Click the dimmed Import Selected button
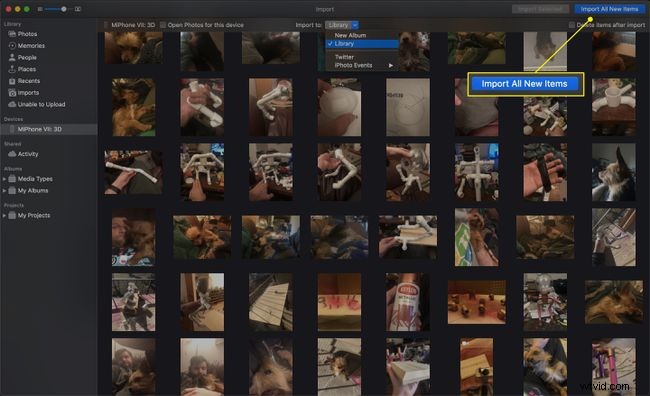Viewport: 650px width, 396px height. [540, 9]
